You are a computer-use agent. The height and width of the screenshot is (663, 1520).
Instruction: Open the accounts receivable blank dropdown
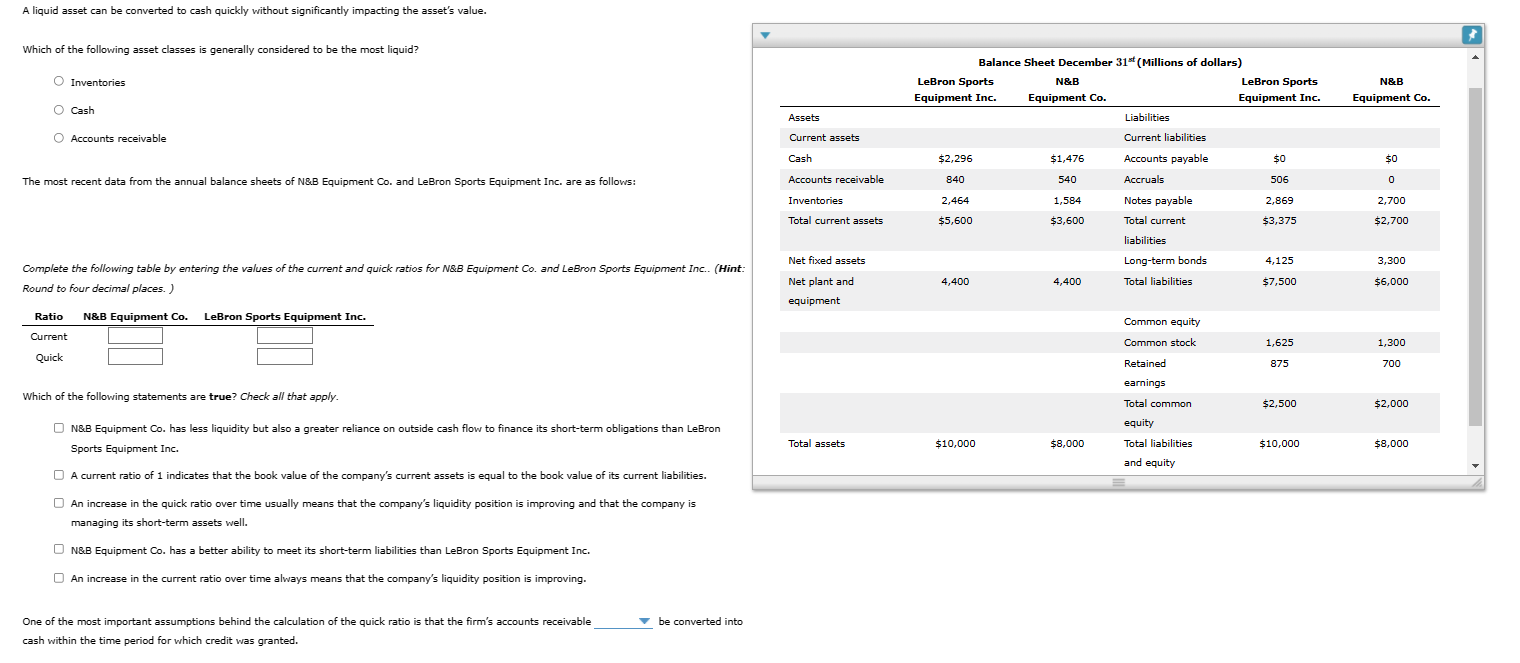[623, 622]
